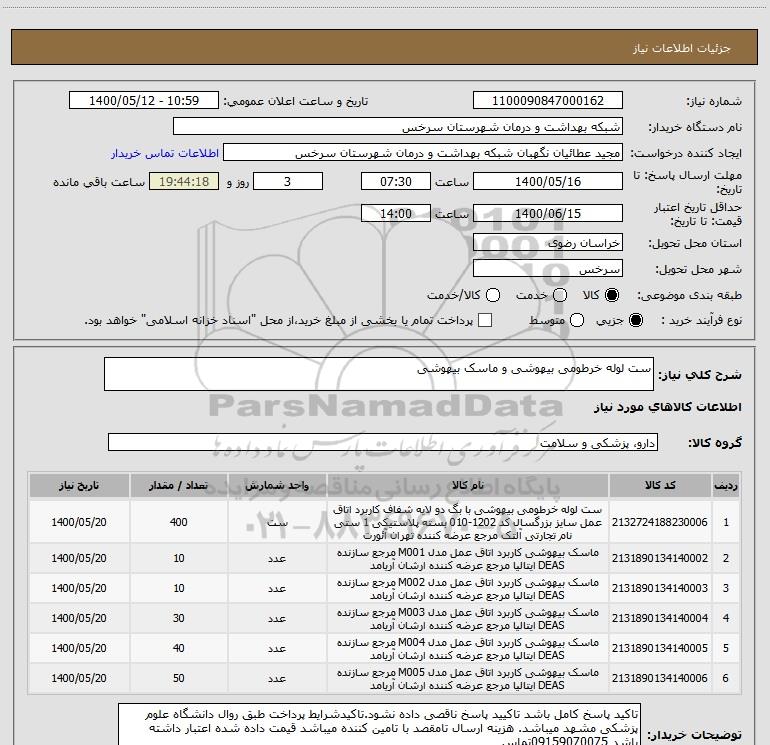Click the validity time field 14:00

coord(396,214)
